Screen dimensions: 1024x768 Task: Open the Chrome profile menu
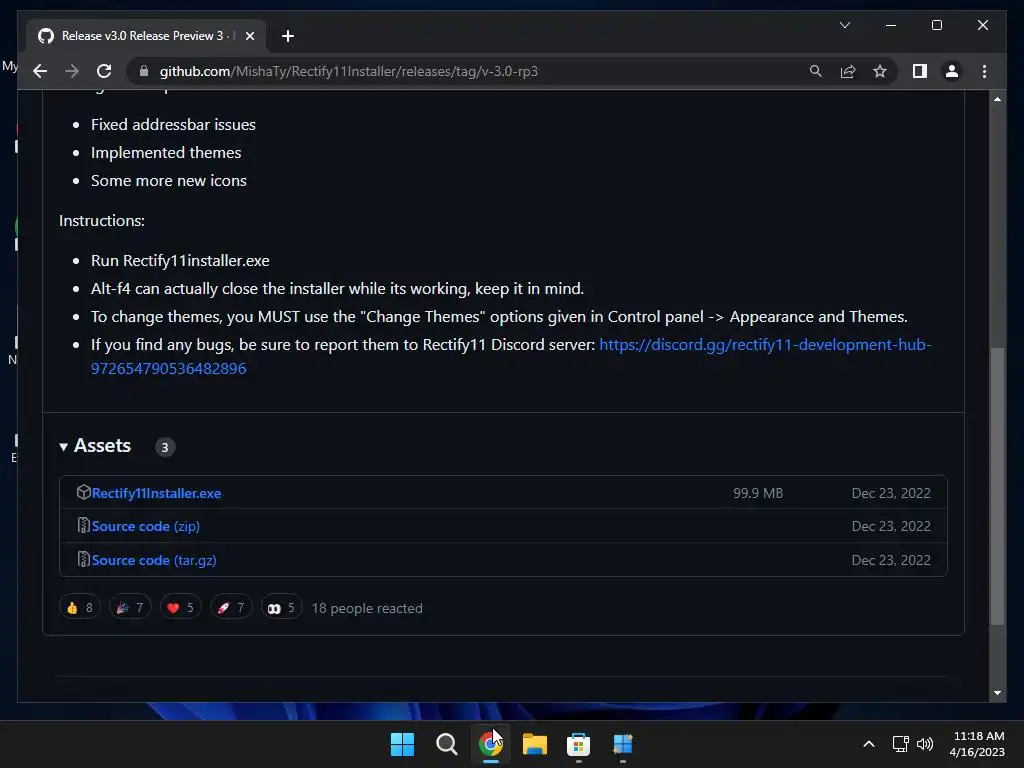(x=952, y=71)
